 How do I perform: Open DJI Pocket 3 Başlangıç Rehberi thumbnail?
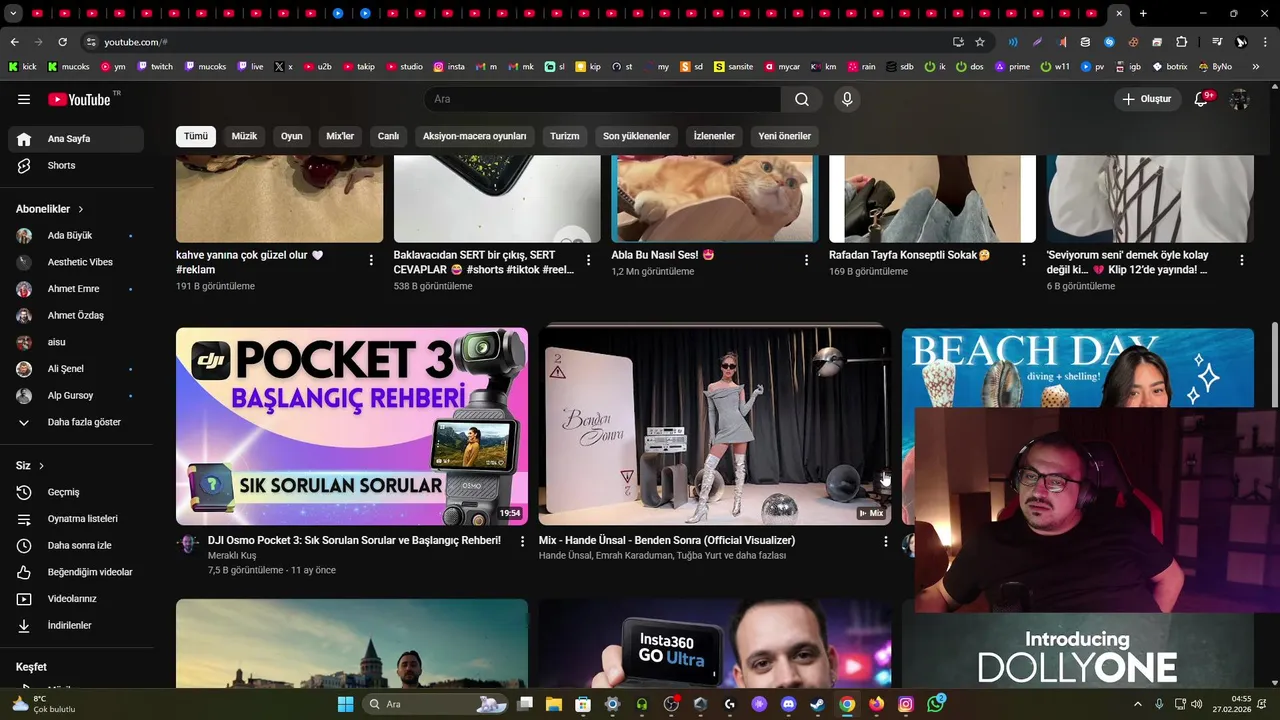352,426
